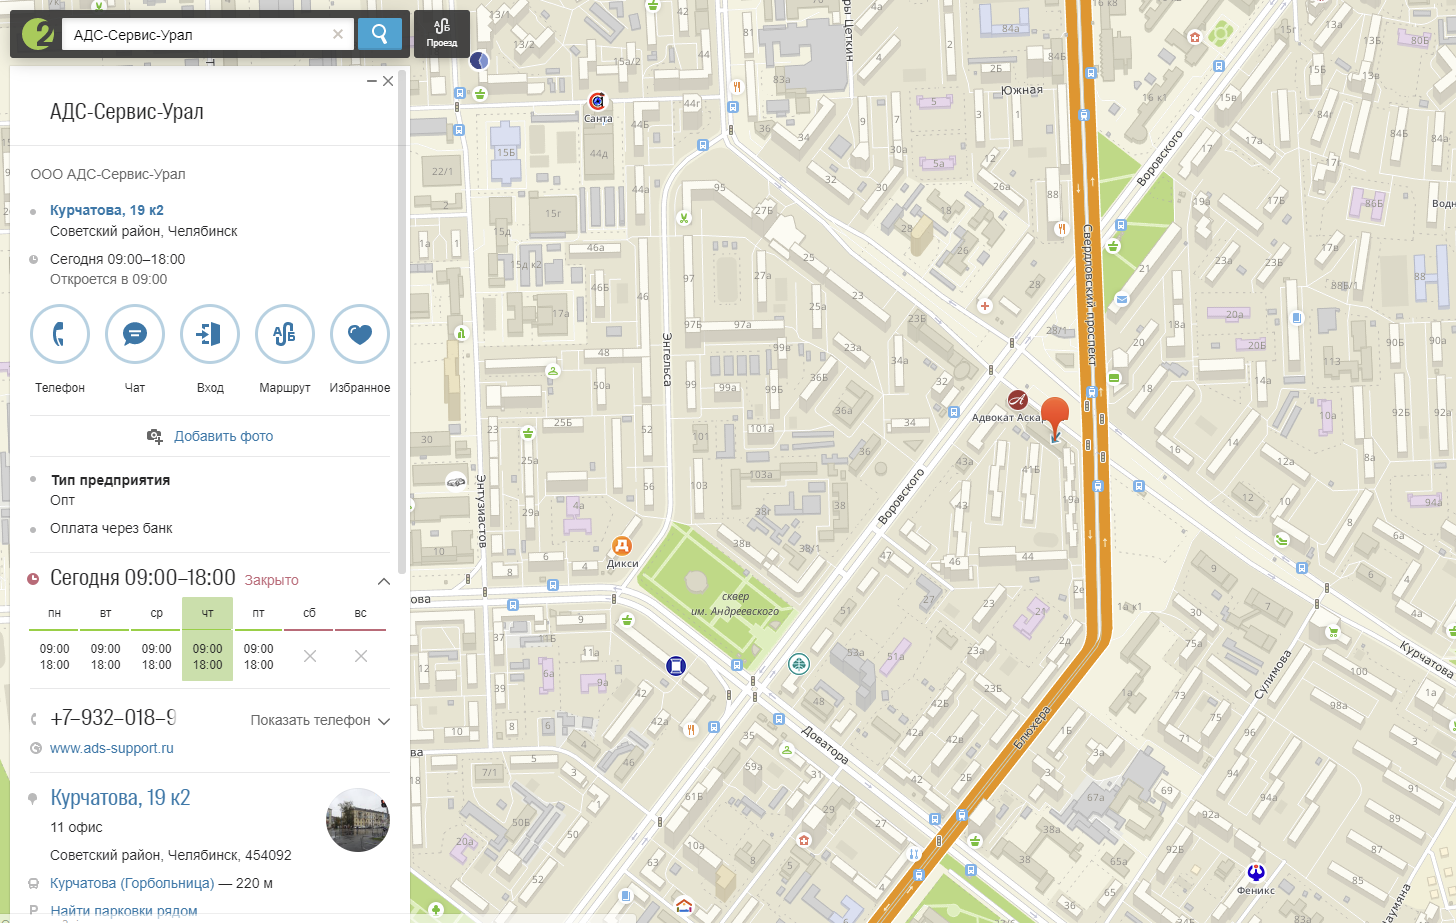Screen dimensions: 1456x923
Task: Select the пн day column
Action: (x=54, y=640)
